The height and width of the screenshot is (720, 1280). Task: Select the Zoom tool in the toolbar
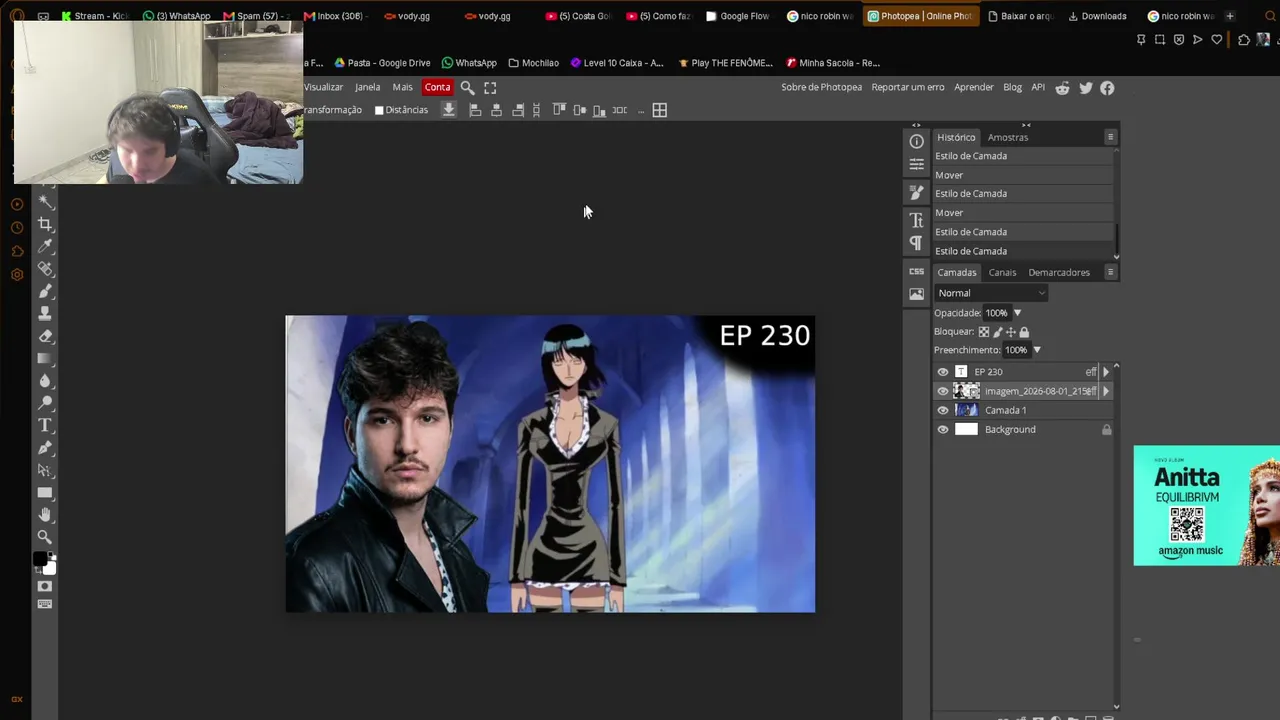45,537
